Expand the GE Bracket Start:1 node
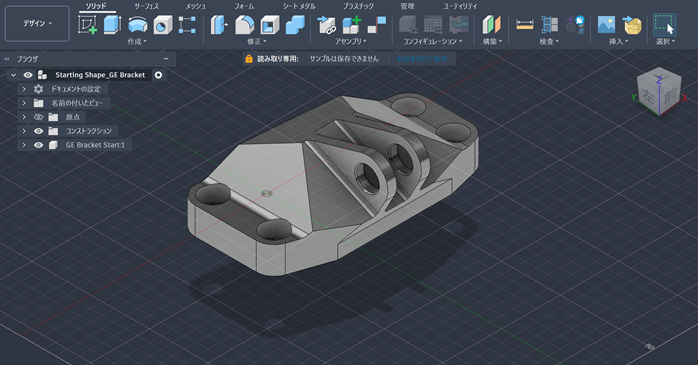 tap(24, 145)
